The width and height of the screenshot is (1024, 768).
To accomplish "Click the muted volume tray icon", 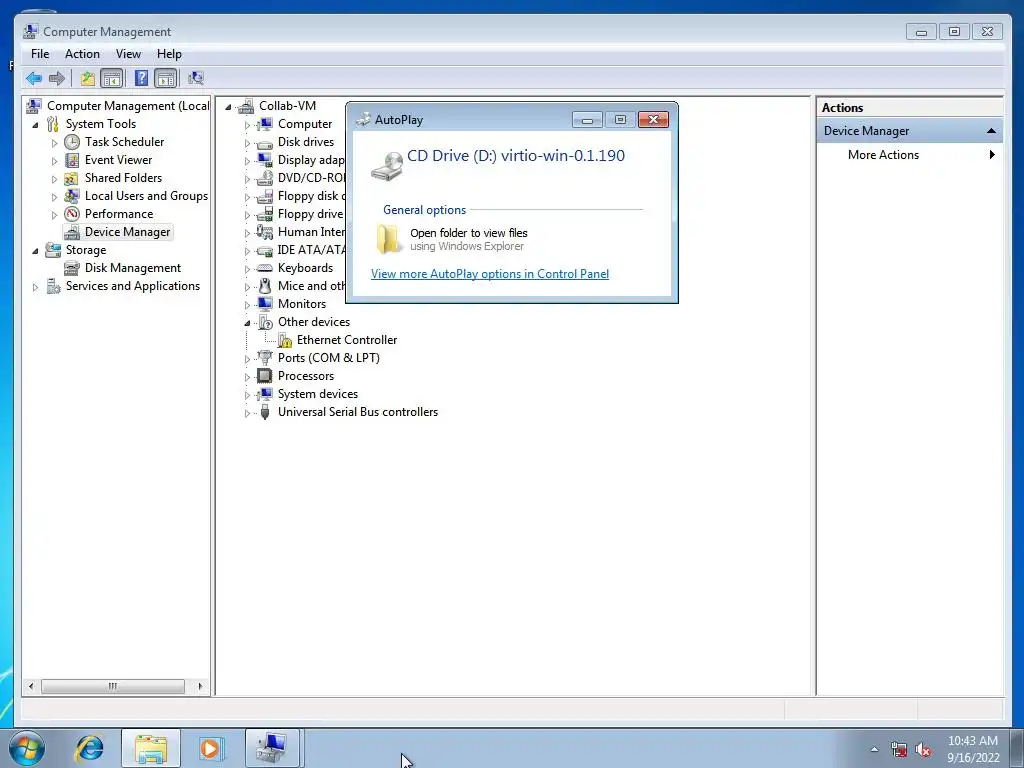I will [923, 750].
